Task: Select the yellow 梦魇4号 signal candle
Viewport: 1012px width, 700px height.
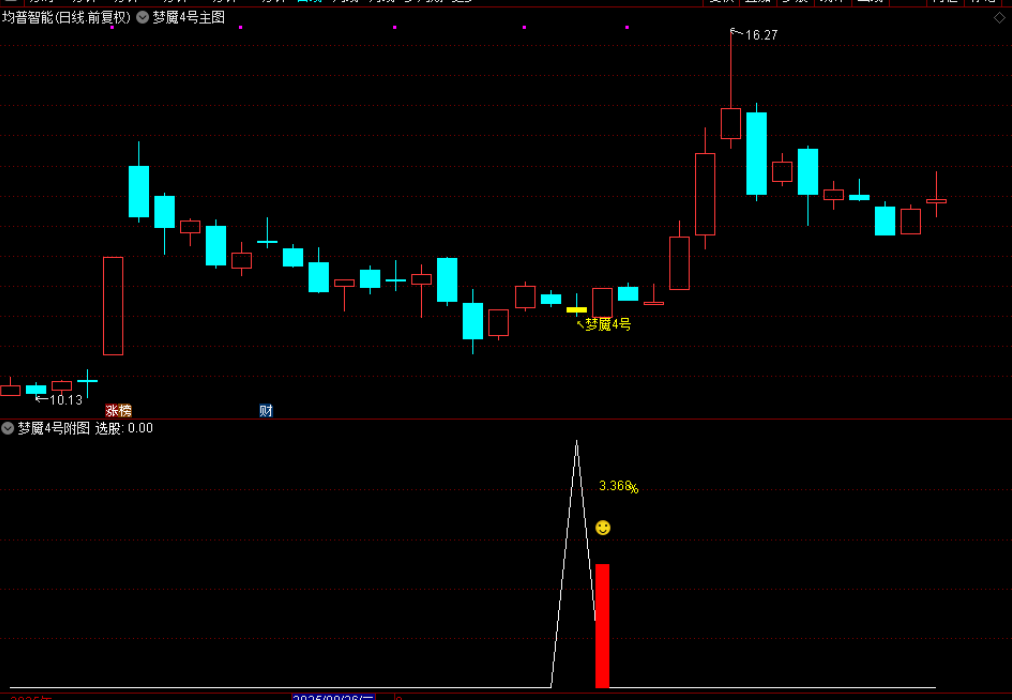Action: click(576, 308)
